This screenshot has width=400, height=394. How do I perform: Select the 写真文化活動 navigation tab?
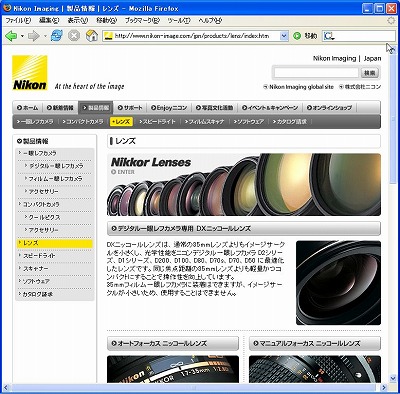click(214, 108)
